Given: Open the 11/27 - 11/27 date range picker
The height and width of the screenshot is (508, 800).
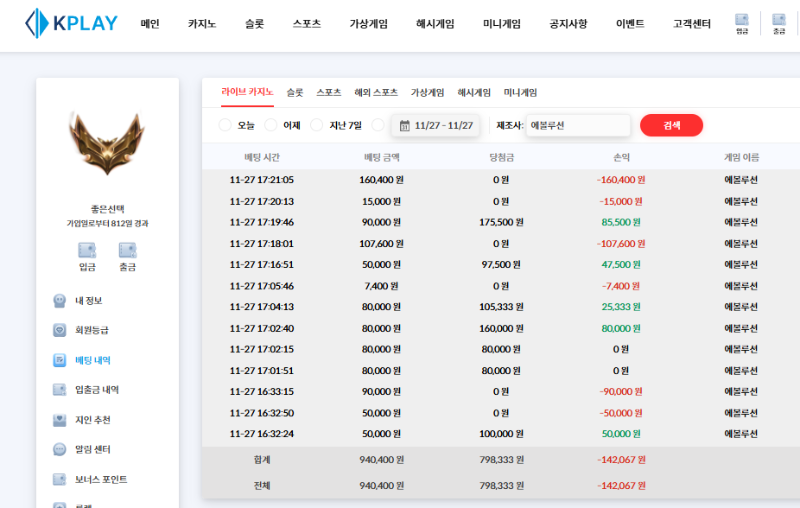Looking at the screenshot, I should point(436,125).
